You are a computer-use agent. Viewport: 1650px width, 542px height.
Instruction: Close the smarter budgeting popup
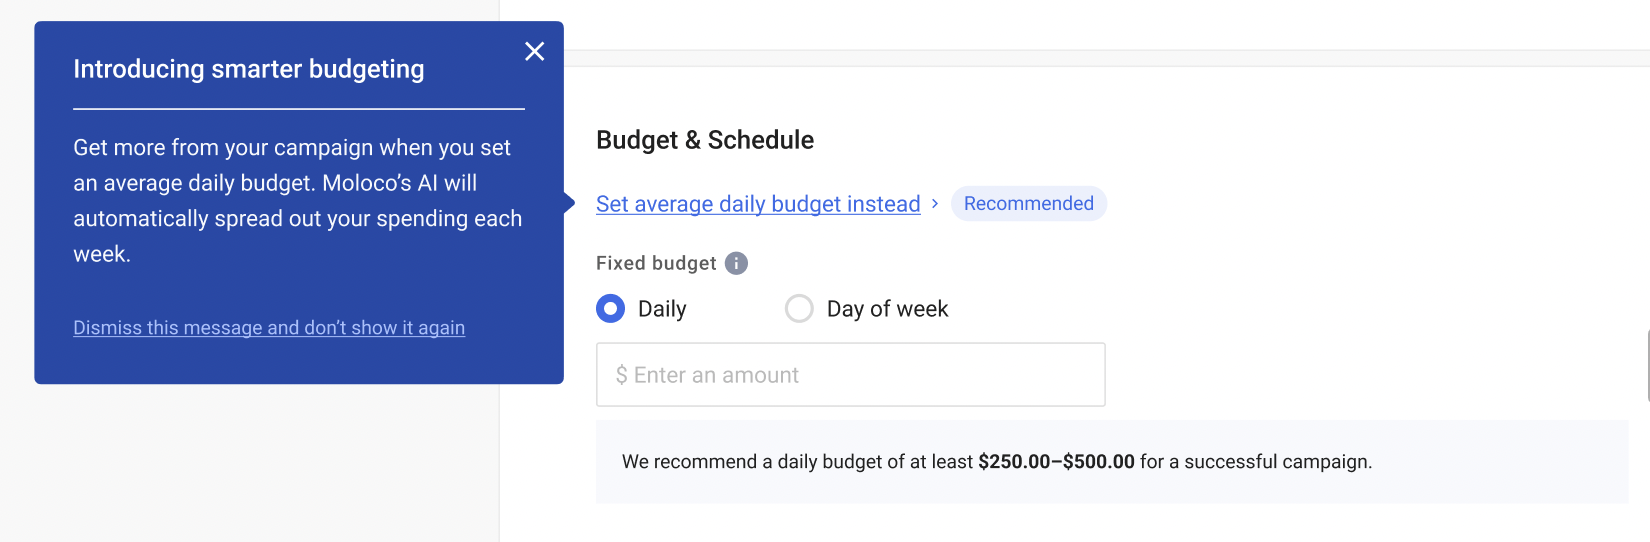pyautogui.click(x=535, y=51)
